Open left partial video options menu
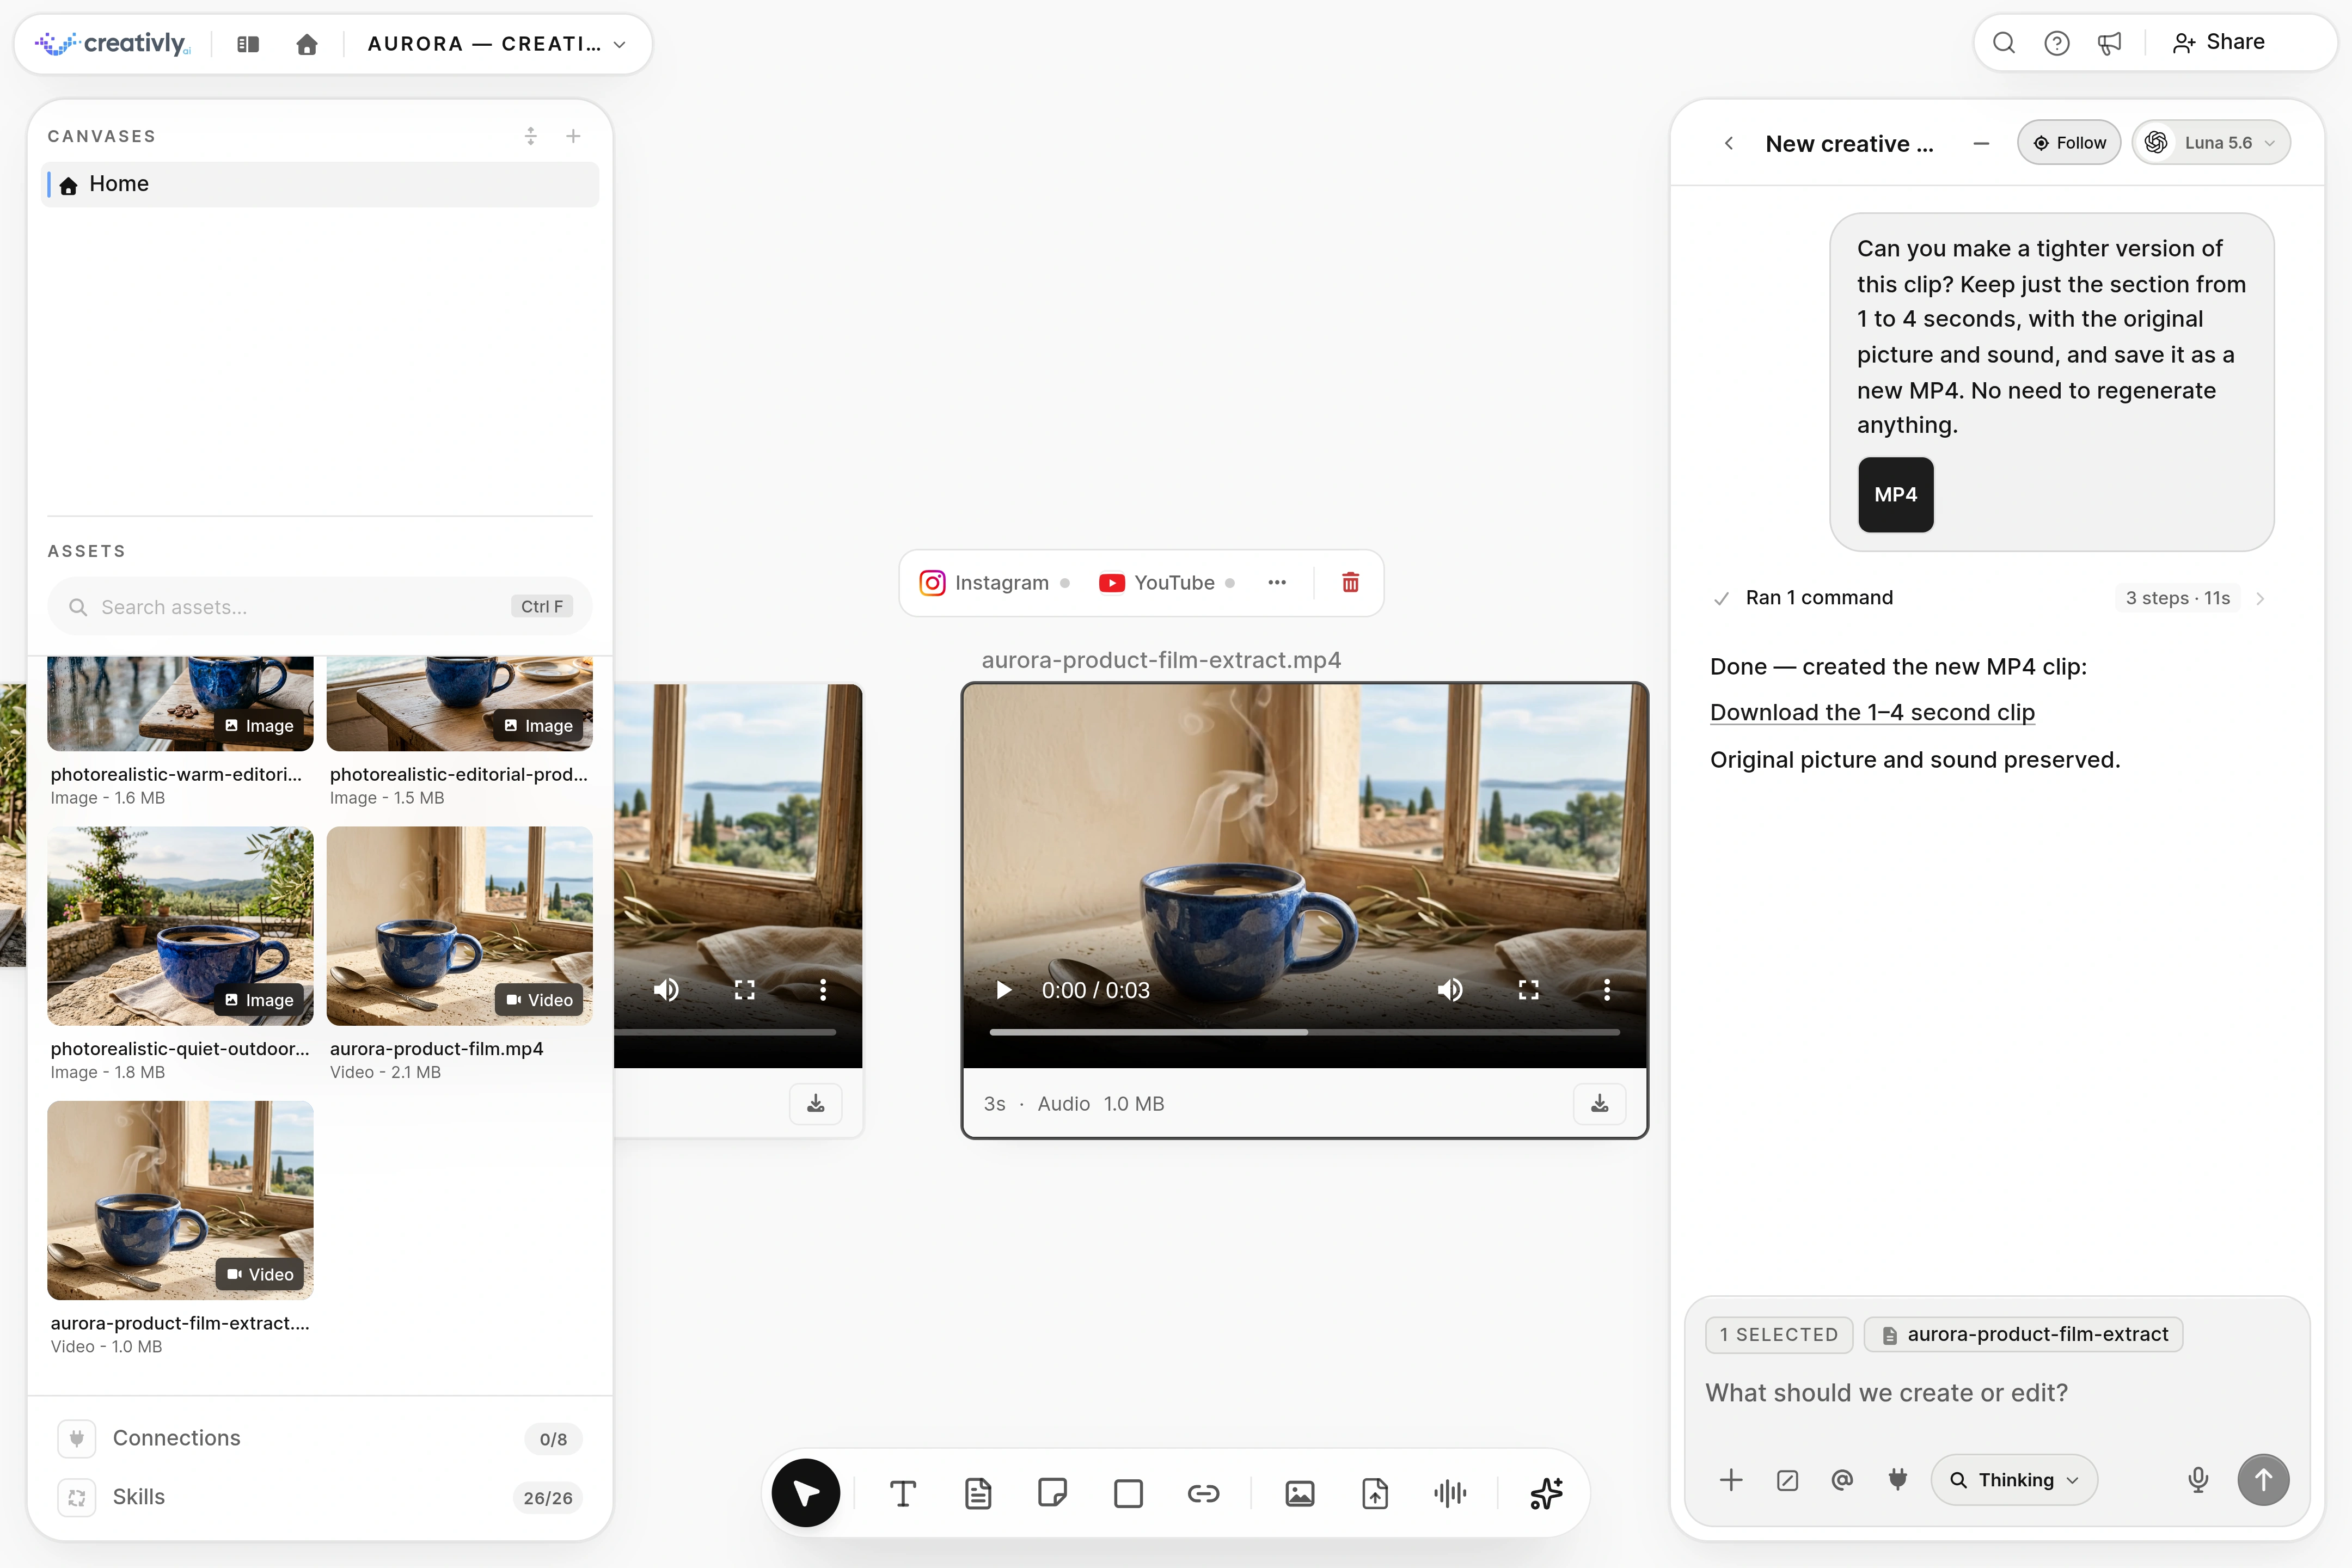2352x1568 pixels. [x=823, y=990]
